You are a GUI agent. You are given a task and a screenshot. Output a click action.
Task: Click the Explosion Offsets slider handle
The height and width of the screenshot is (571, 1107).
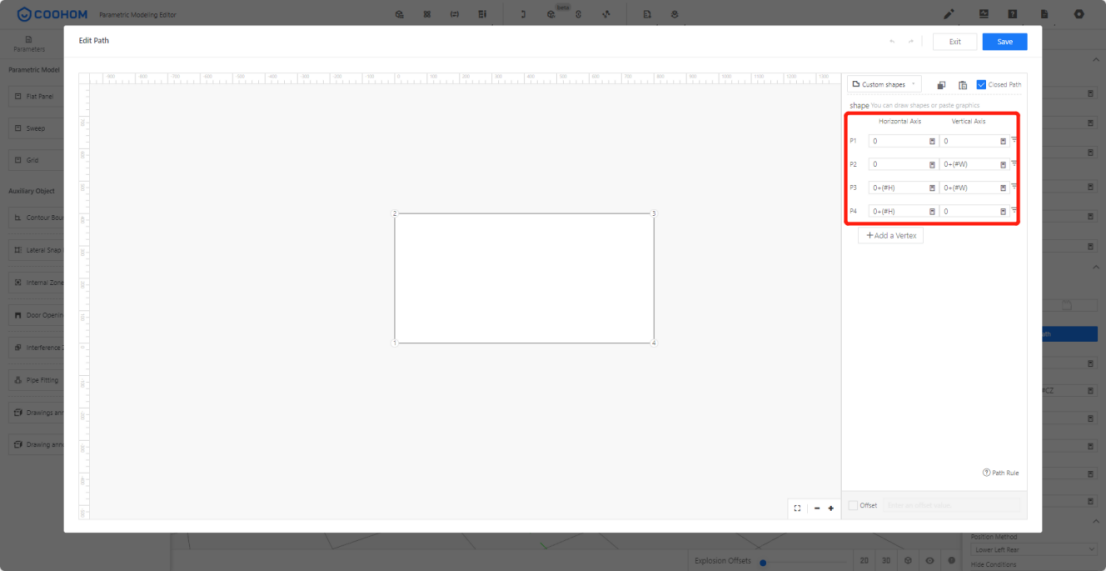click(x=762, y=563)
